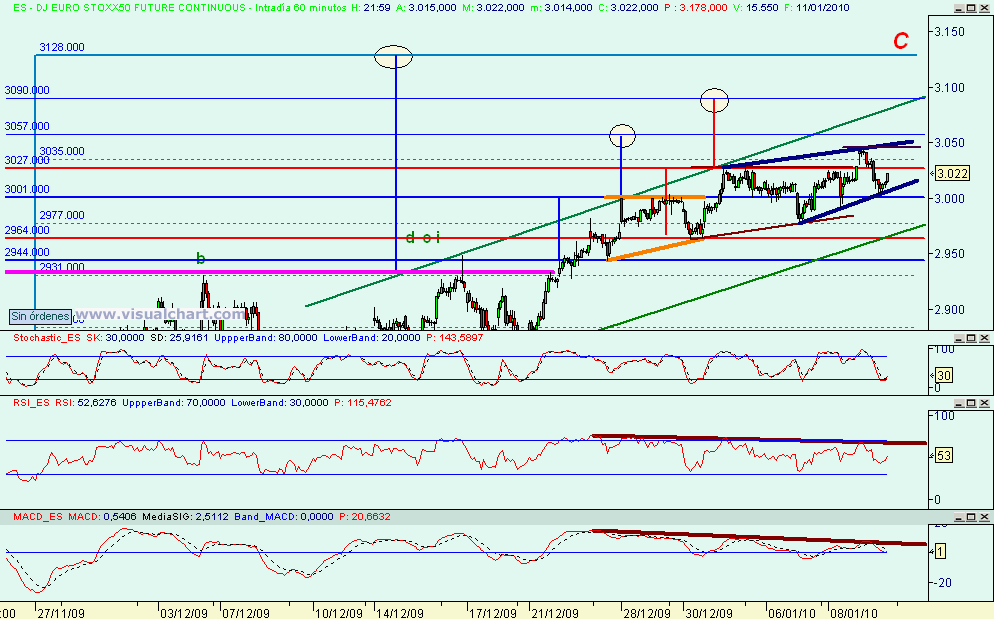This screenshot has height=619, width=994.
Task: Maximize the MACD_ES indicator panel
Action: pos(970,517)
